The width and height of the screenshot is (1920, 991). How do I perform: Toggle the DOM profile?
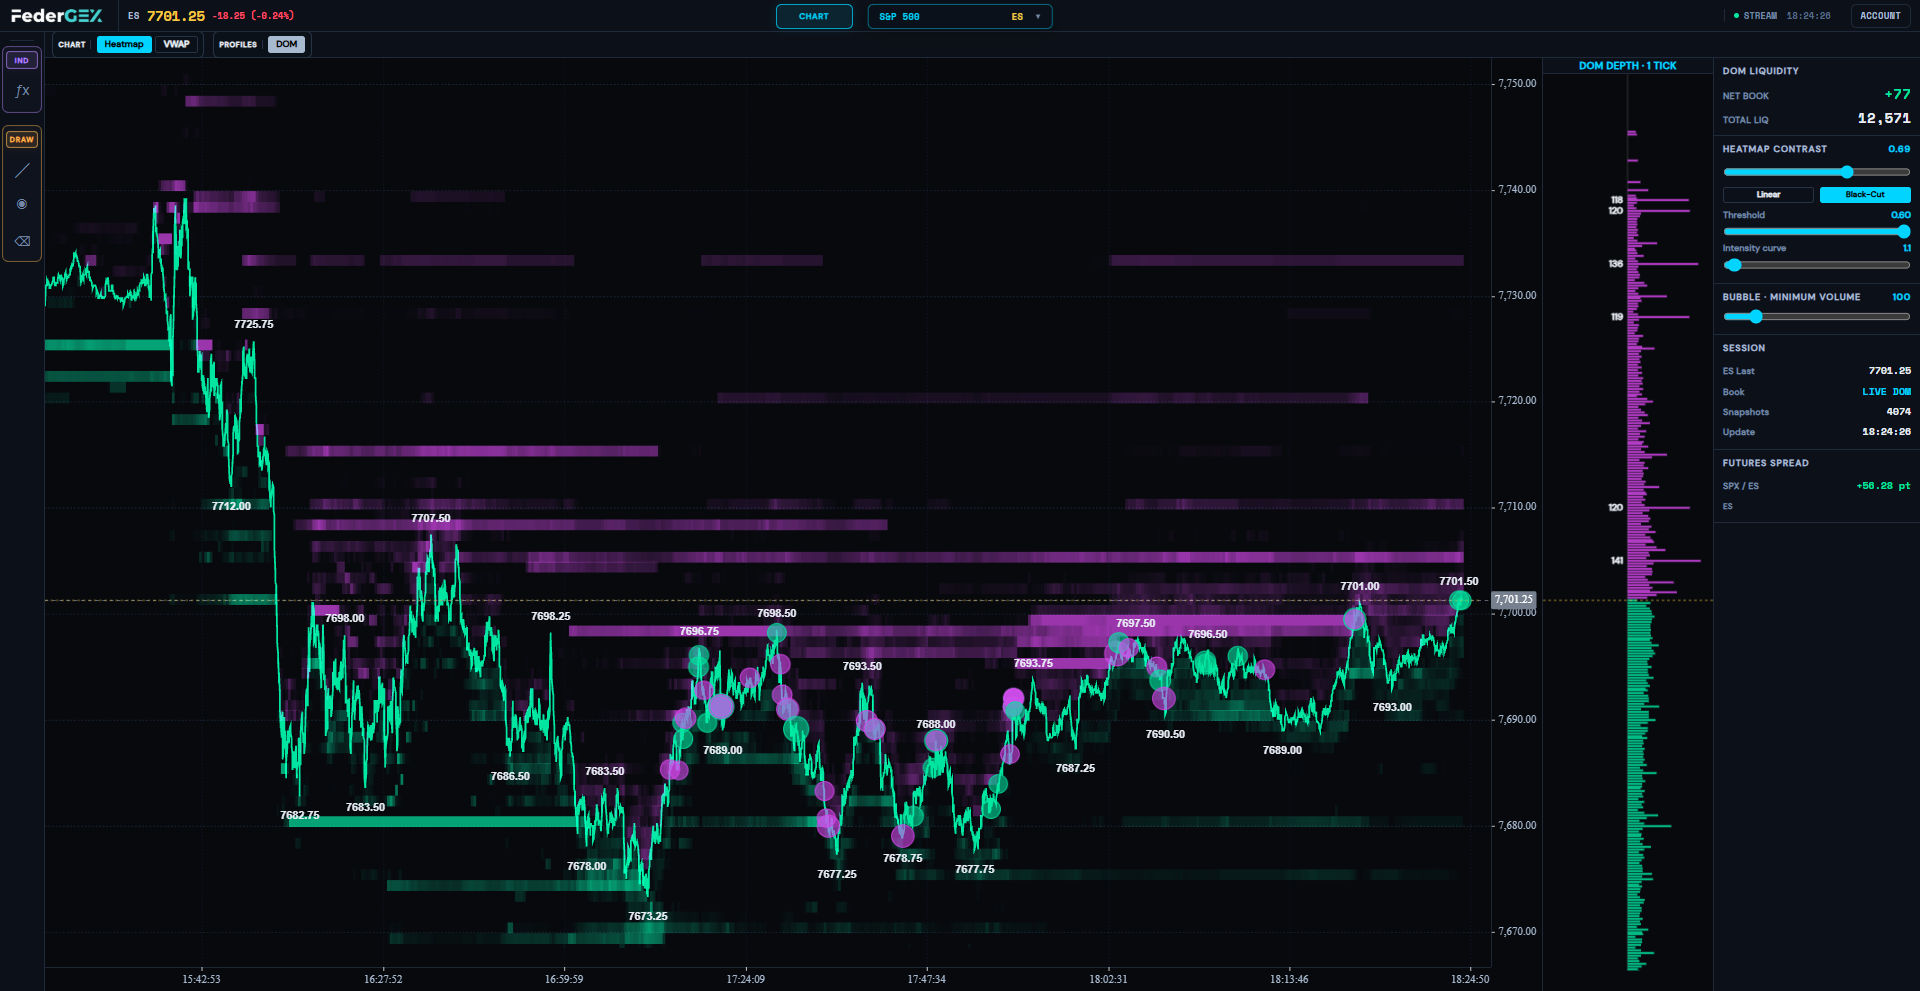point(287,44)
